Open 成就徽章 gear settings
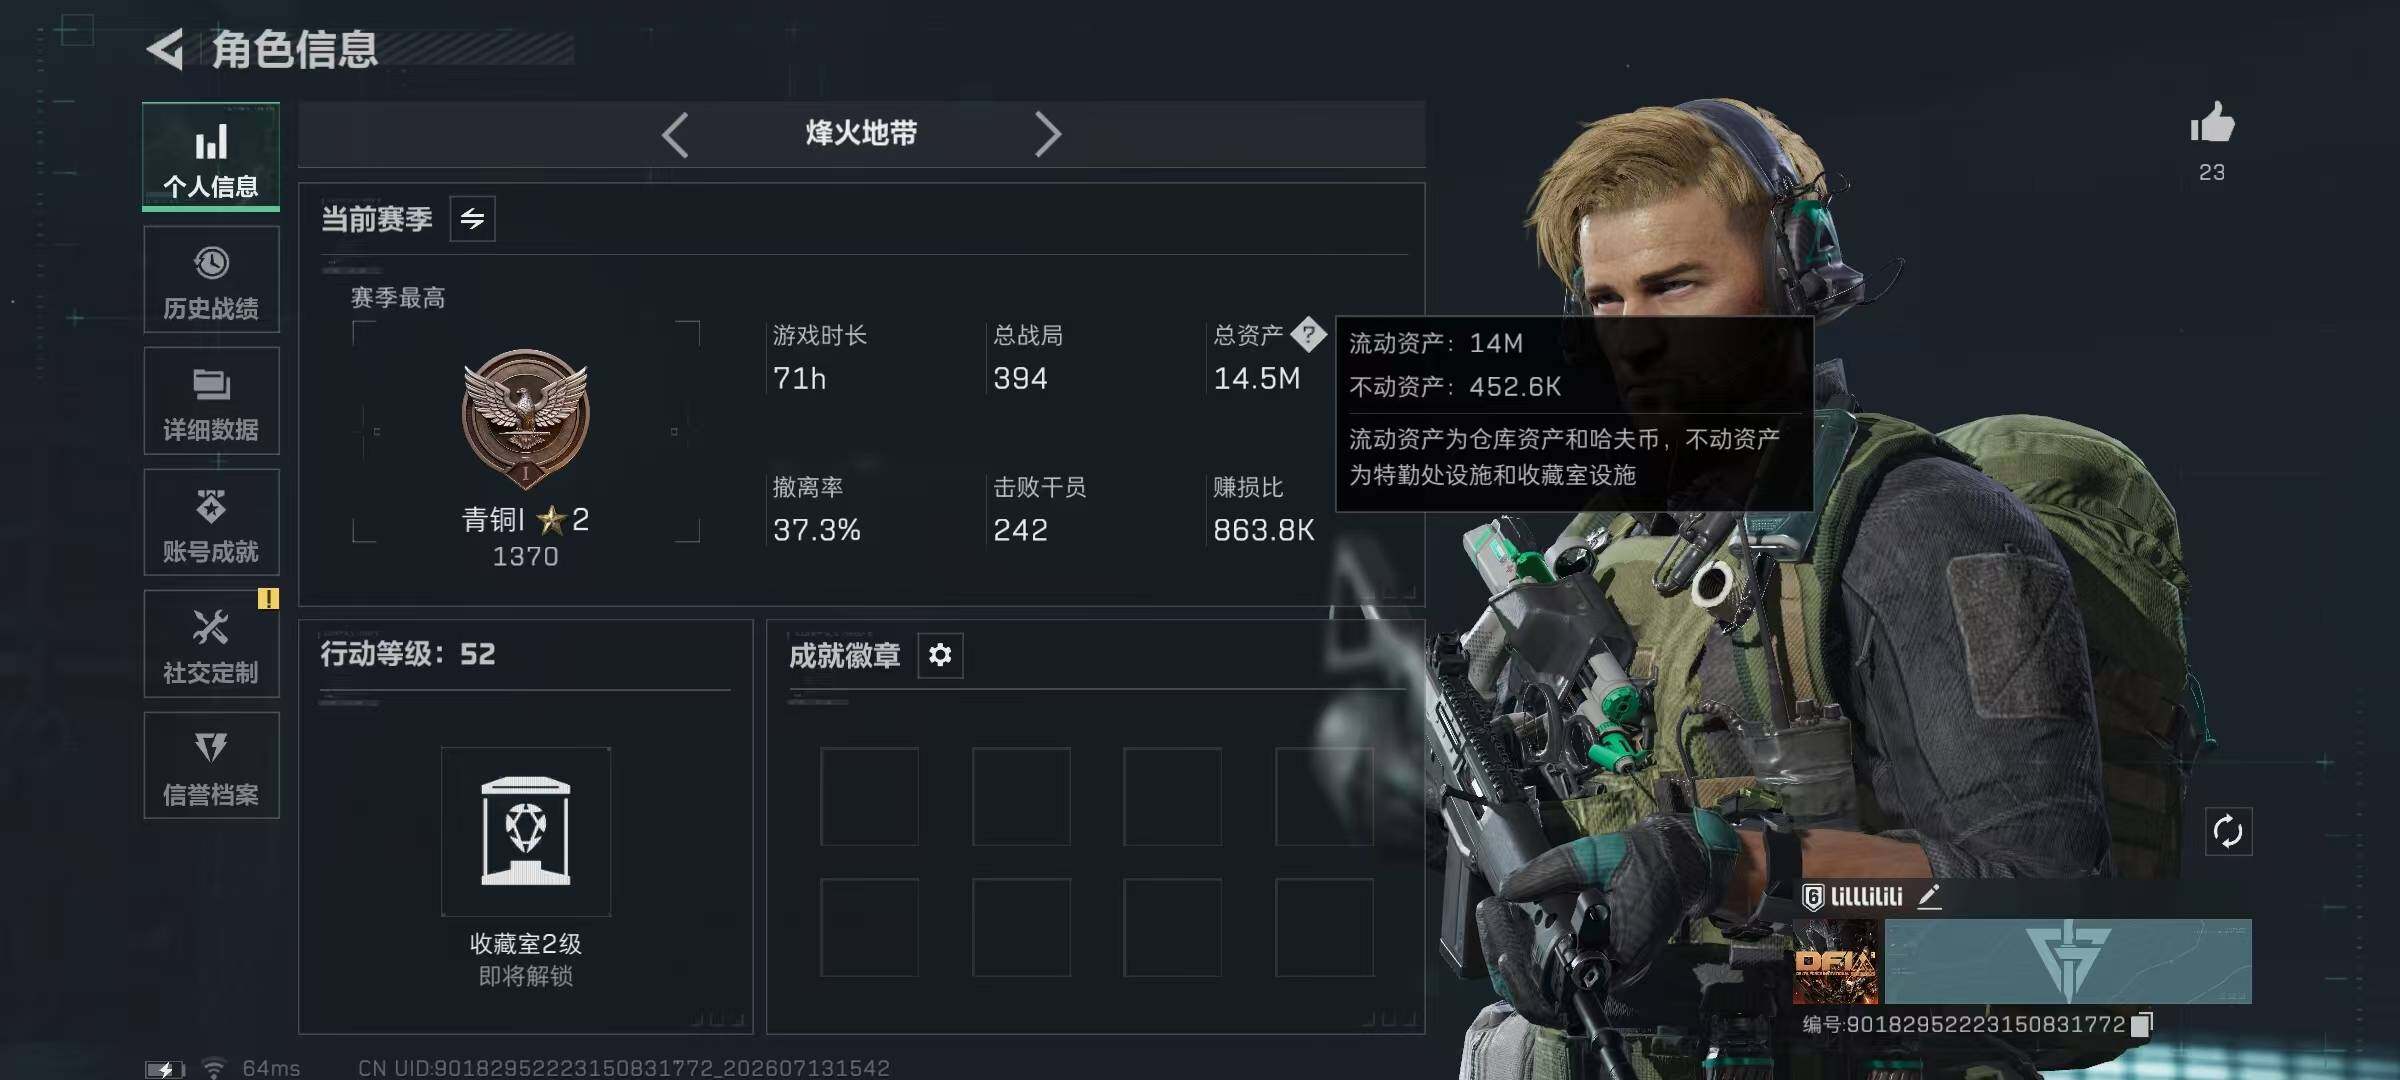2400x1080 pixels. [x=940, y=655]
